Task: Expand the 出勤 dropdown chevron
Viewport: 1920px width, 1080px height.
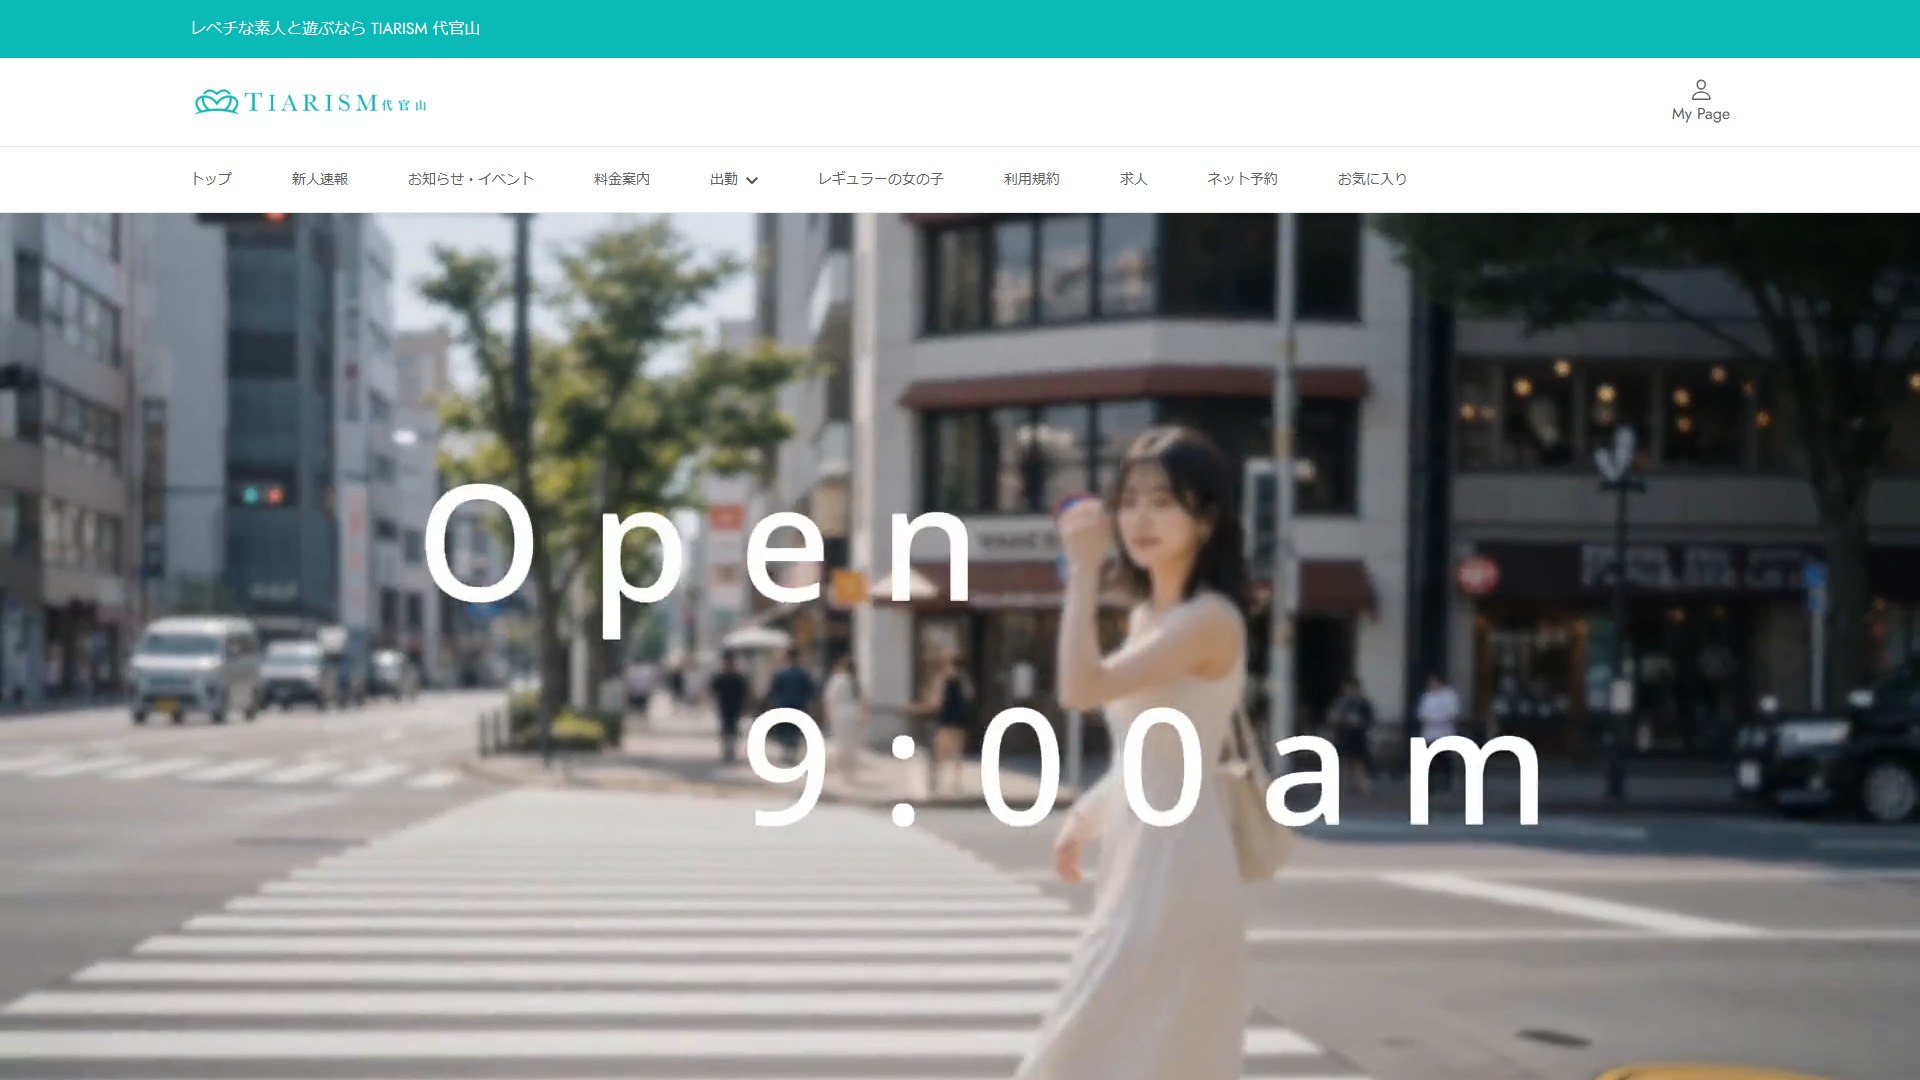Action: coord(752,180)
